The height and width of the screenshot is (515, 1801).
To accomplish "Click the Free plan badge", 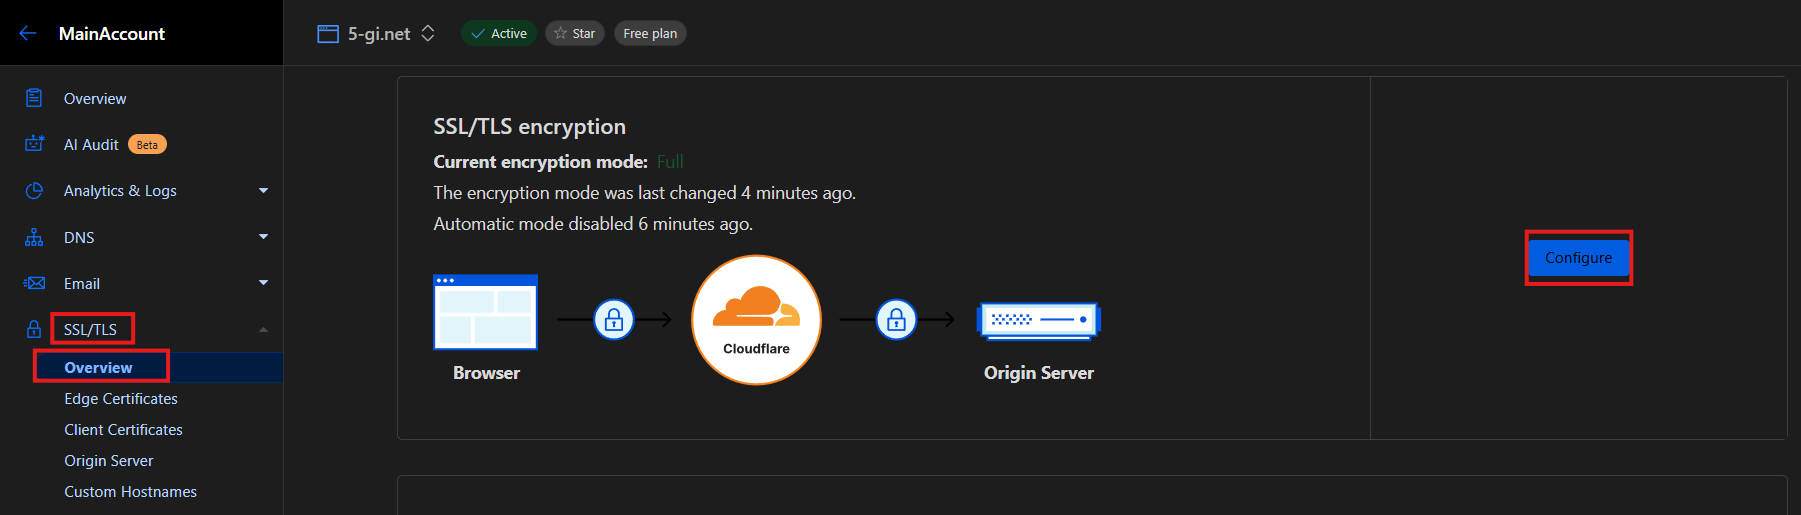I will (x=650, y=33).
